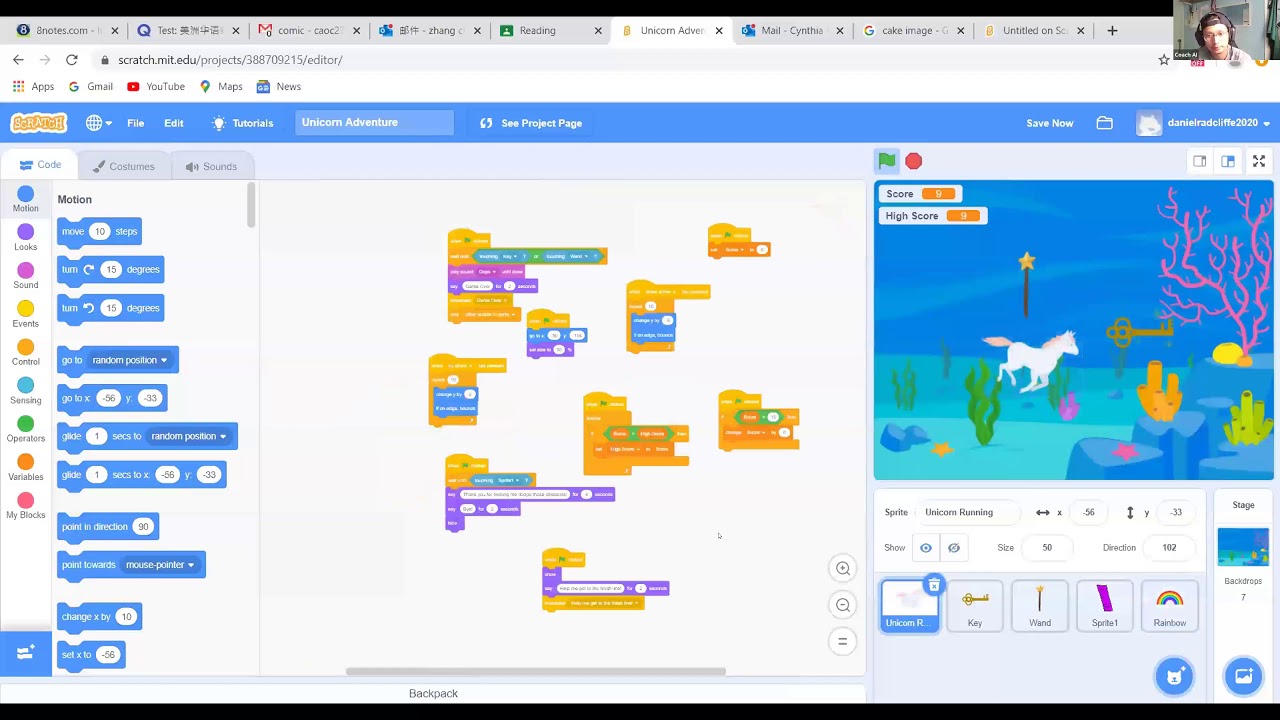Image resolution: width=1280 pixels, height=720 pixels.
Task: Edit the sprite name field
Action: pyautogui.click(x=970, y=512)
